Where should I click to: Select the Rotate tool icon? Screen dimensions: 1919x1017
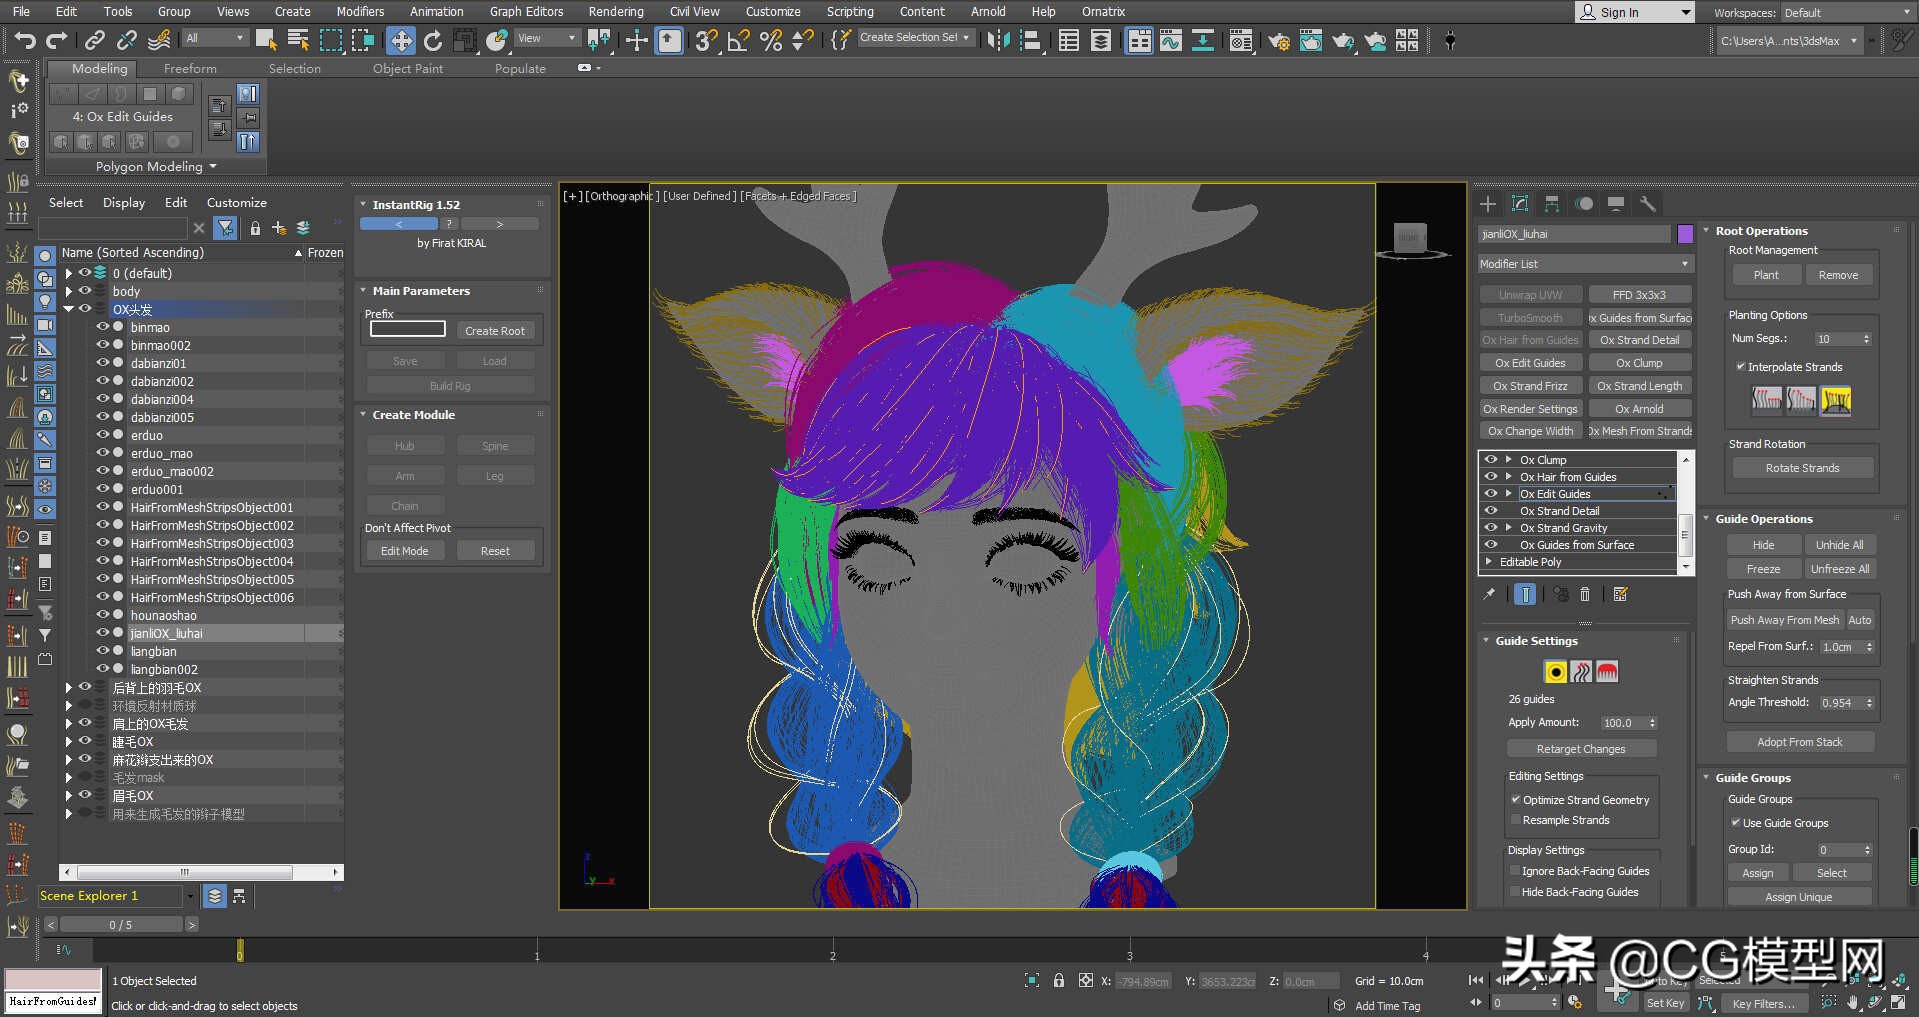(x=433, y=40)
